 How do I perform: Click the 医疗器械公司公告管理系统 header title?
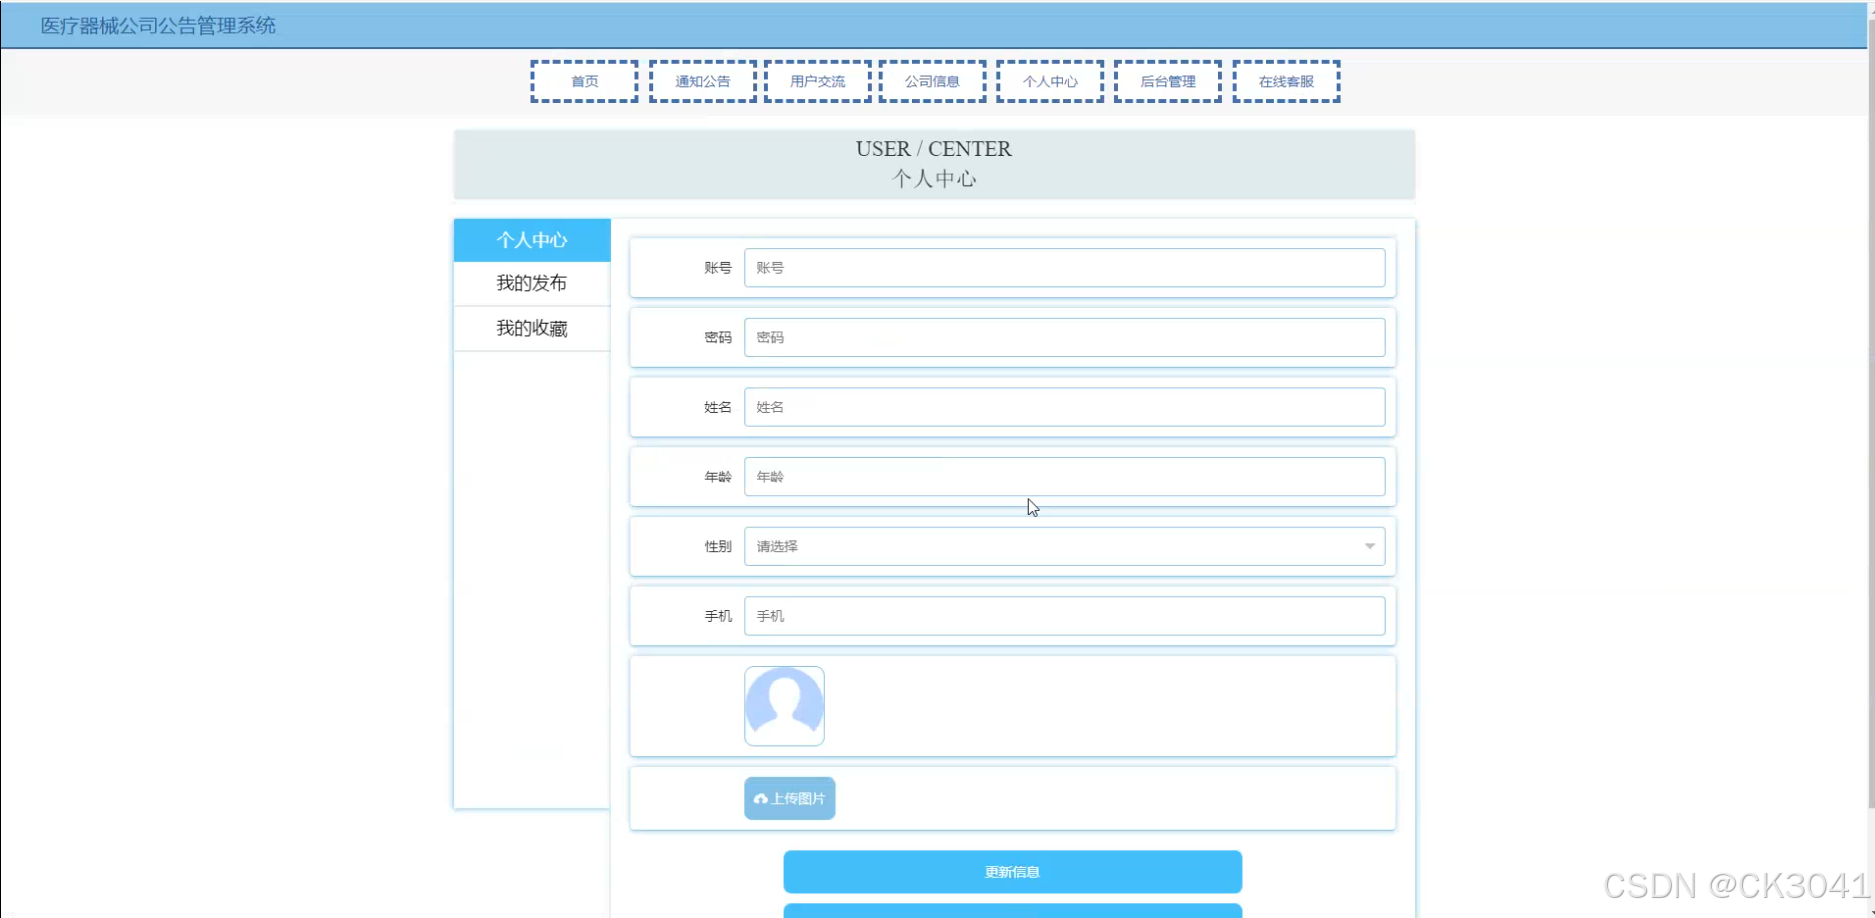[x=155, y=25]
